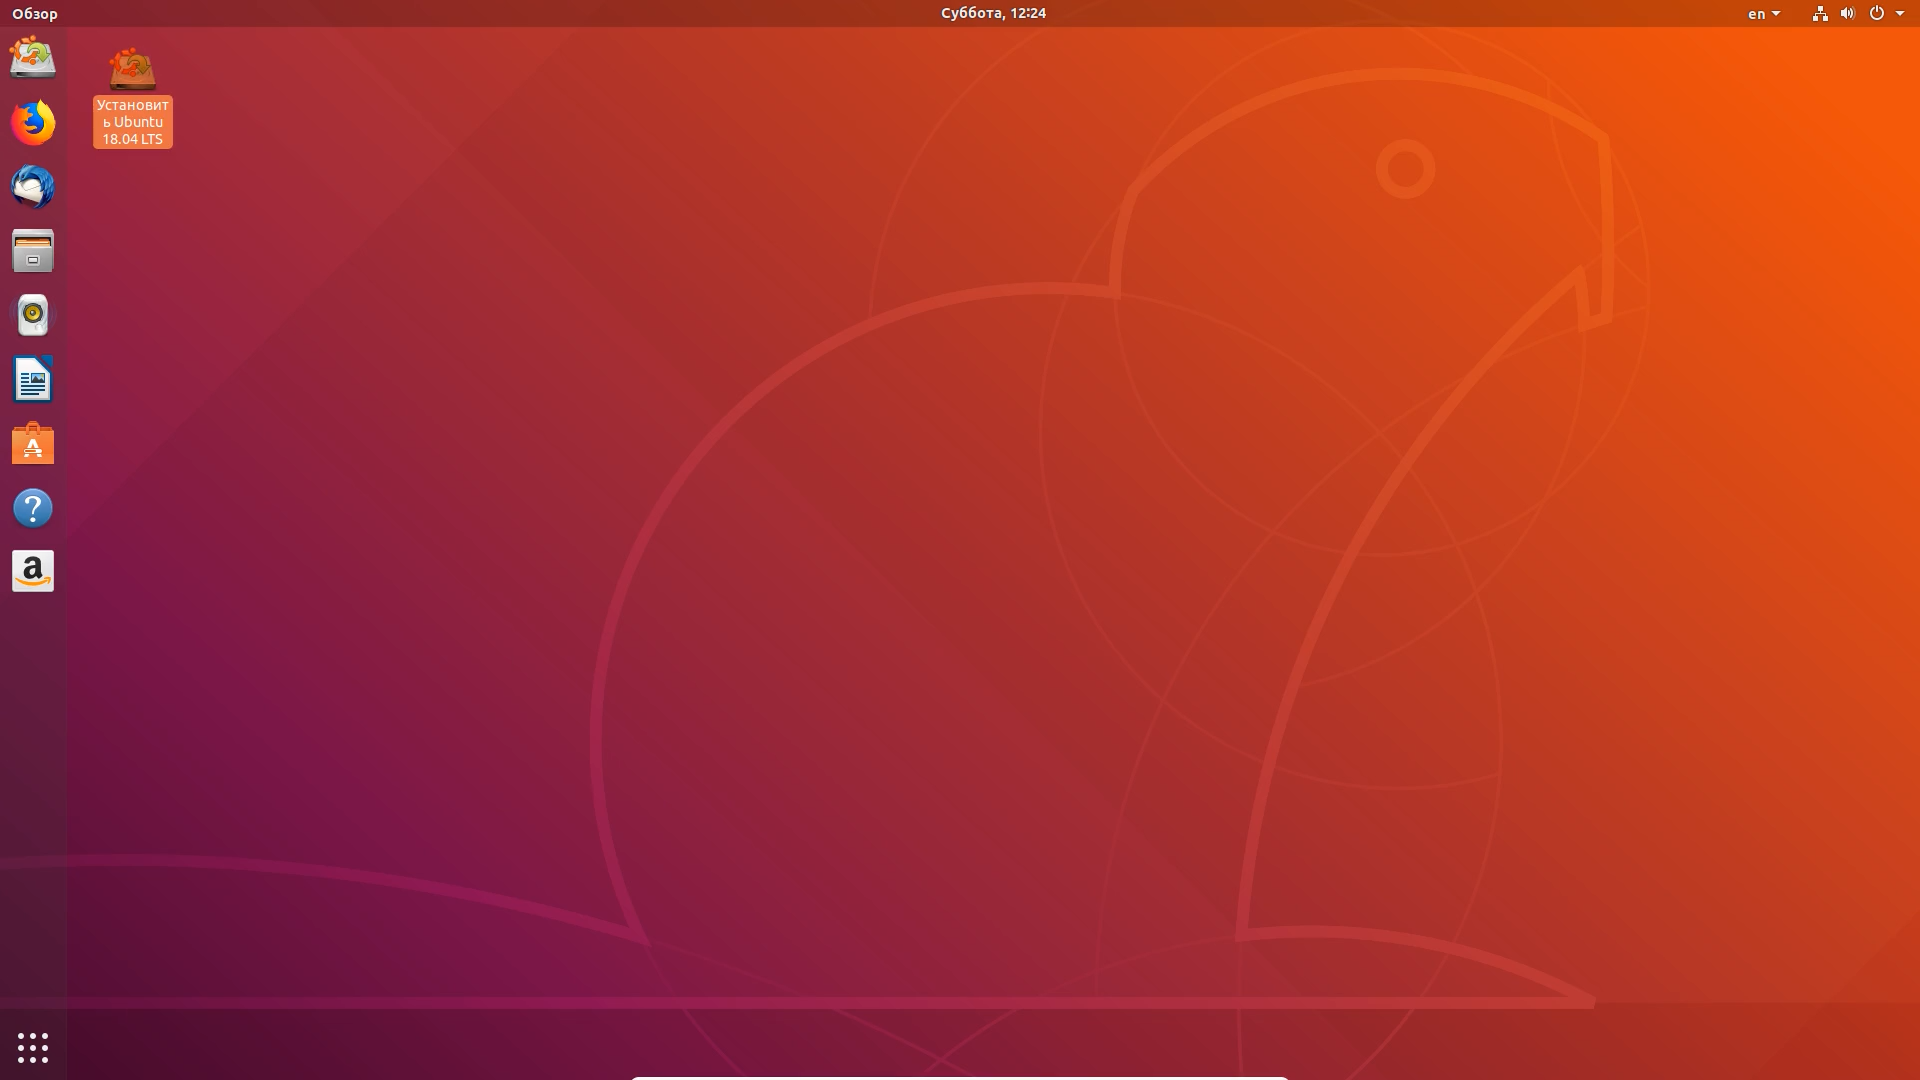
Task: Open the Ubuntu installer in the dock
Action: [33, 58]
